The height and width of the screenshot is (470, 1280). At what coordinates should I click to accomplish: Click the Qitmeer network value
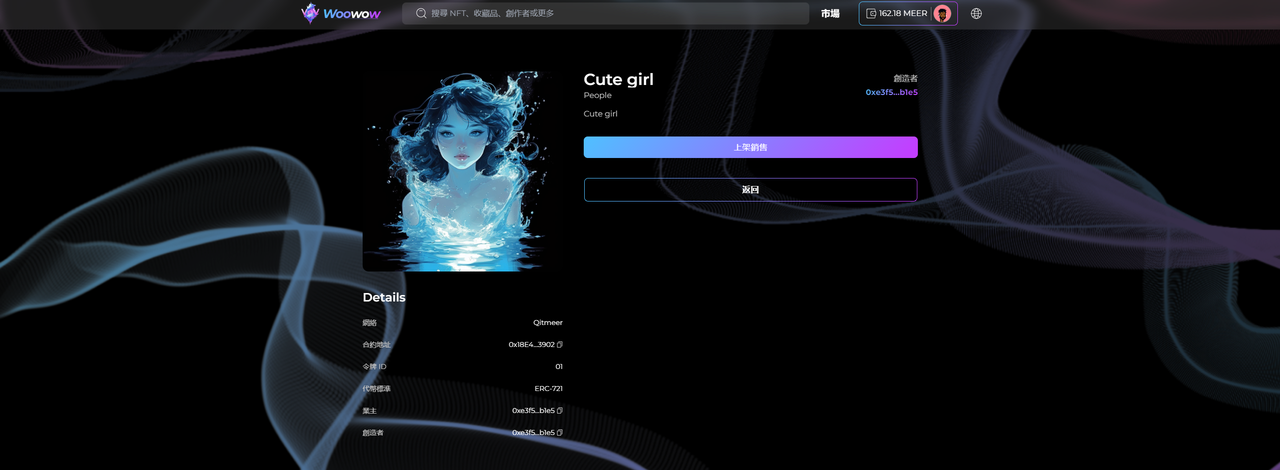(x=547, y=323)
